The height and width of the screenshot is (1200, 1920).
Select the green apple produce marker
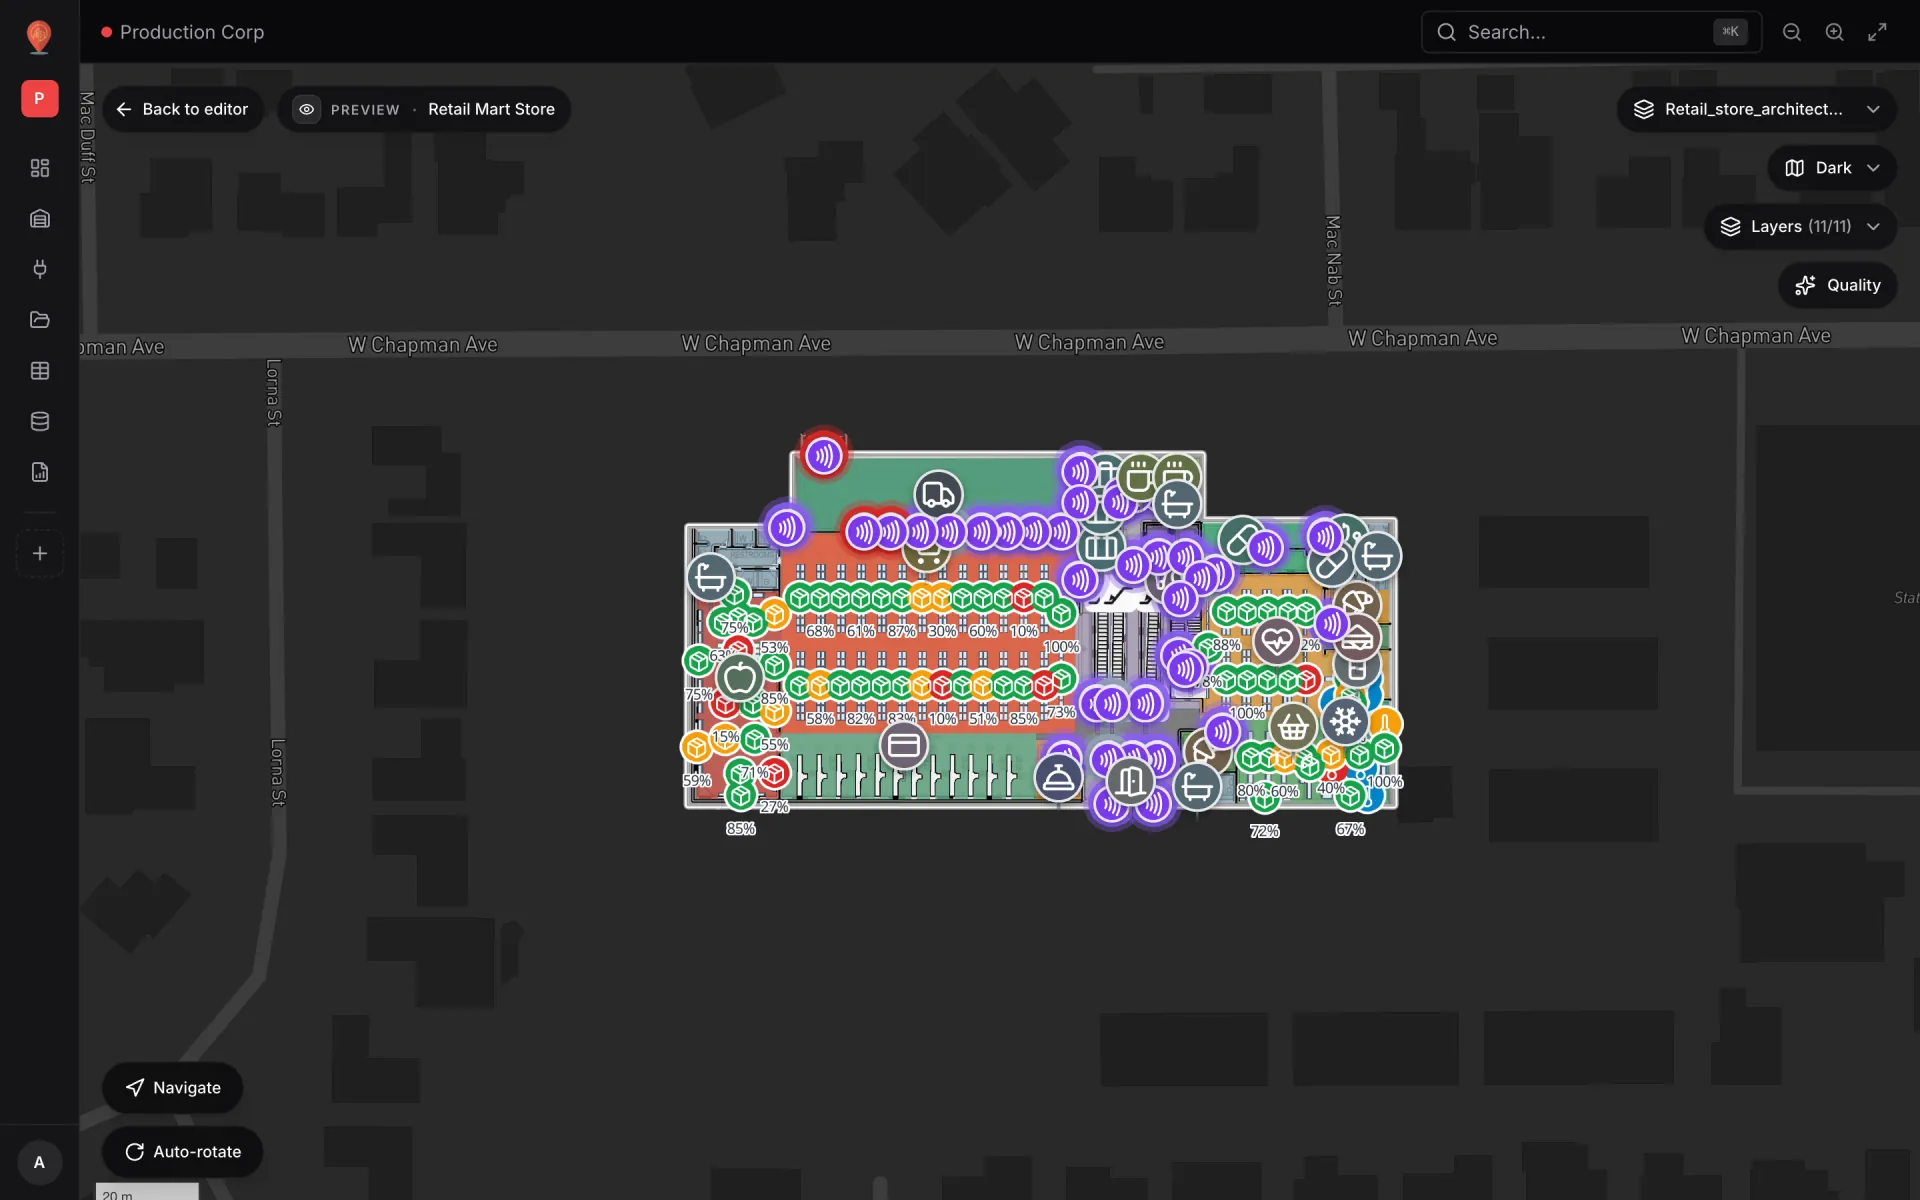coord(740,679)
